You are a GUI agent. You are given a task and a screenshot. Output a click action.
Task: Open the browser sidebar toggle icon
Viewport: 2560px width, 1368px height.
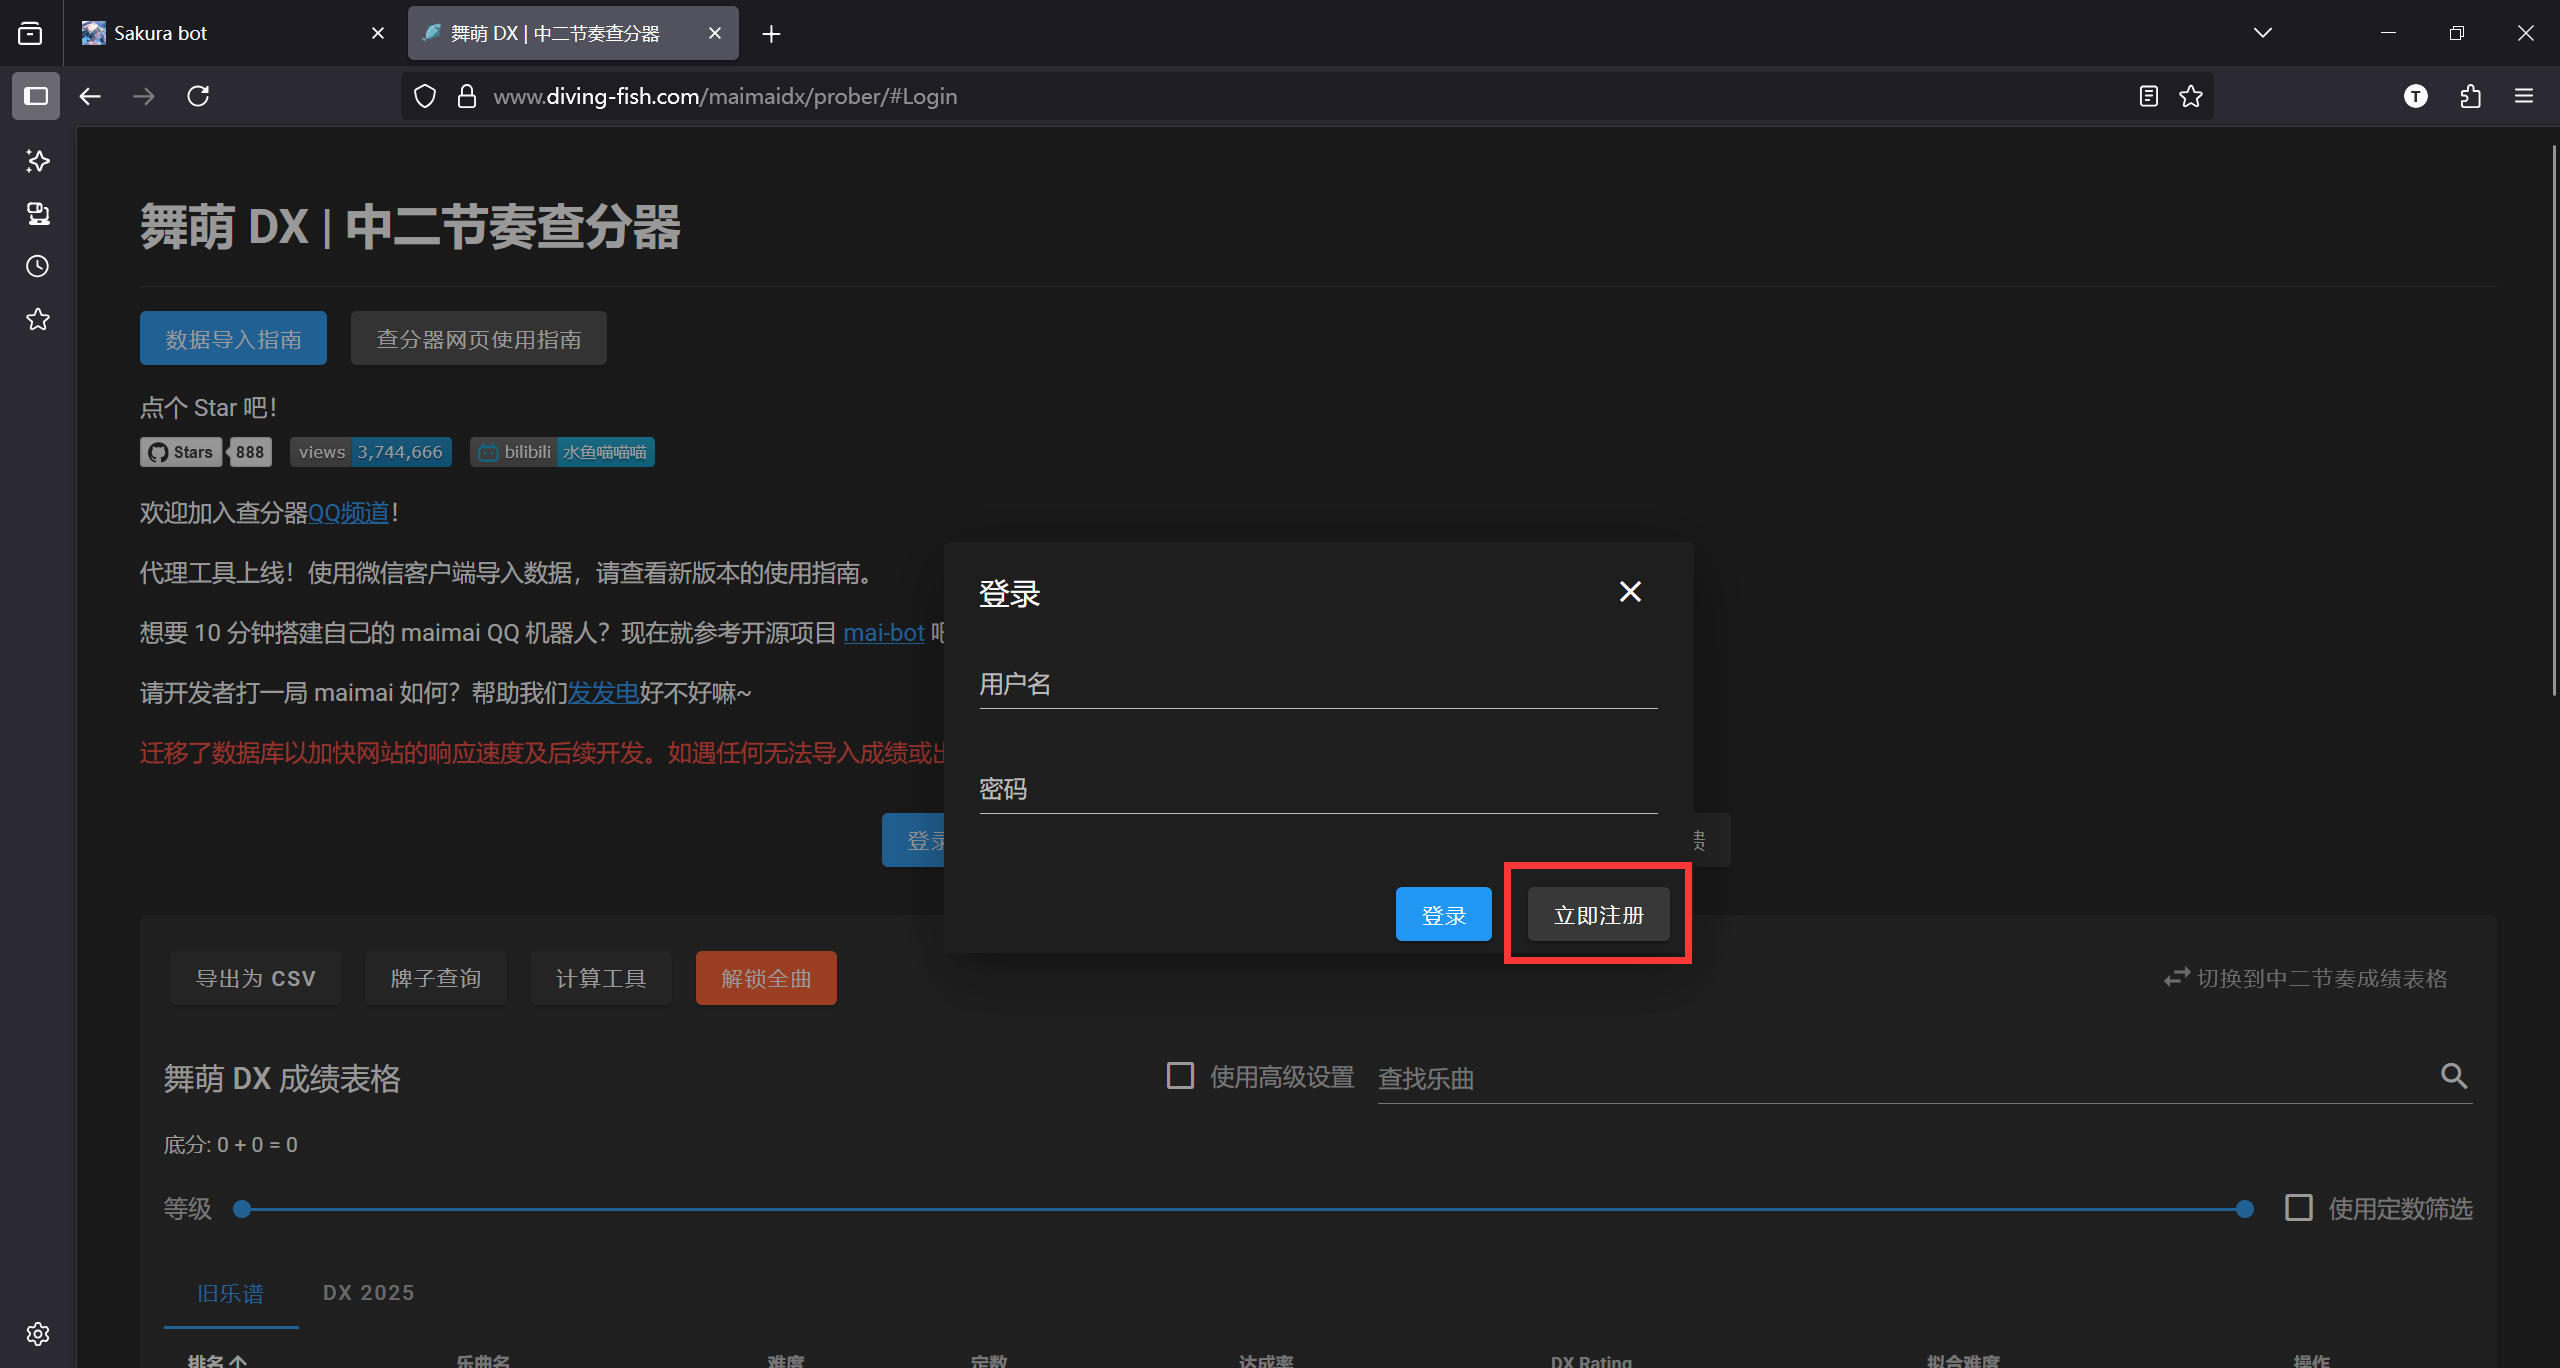point(36,96)
